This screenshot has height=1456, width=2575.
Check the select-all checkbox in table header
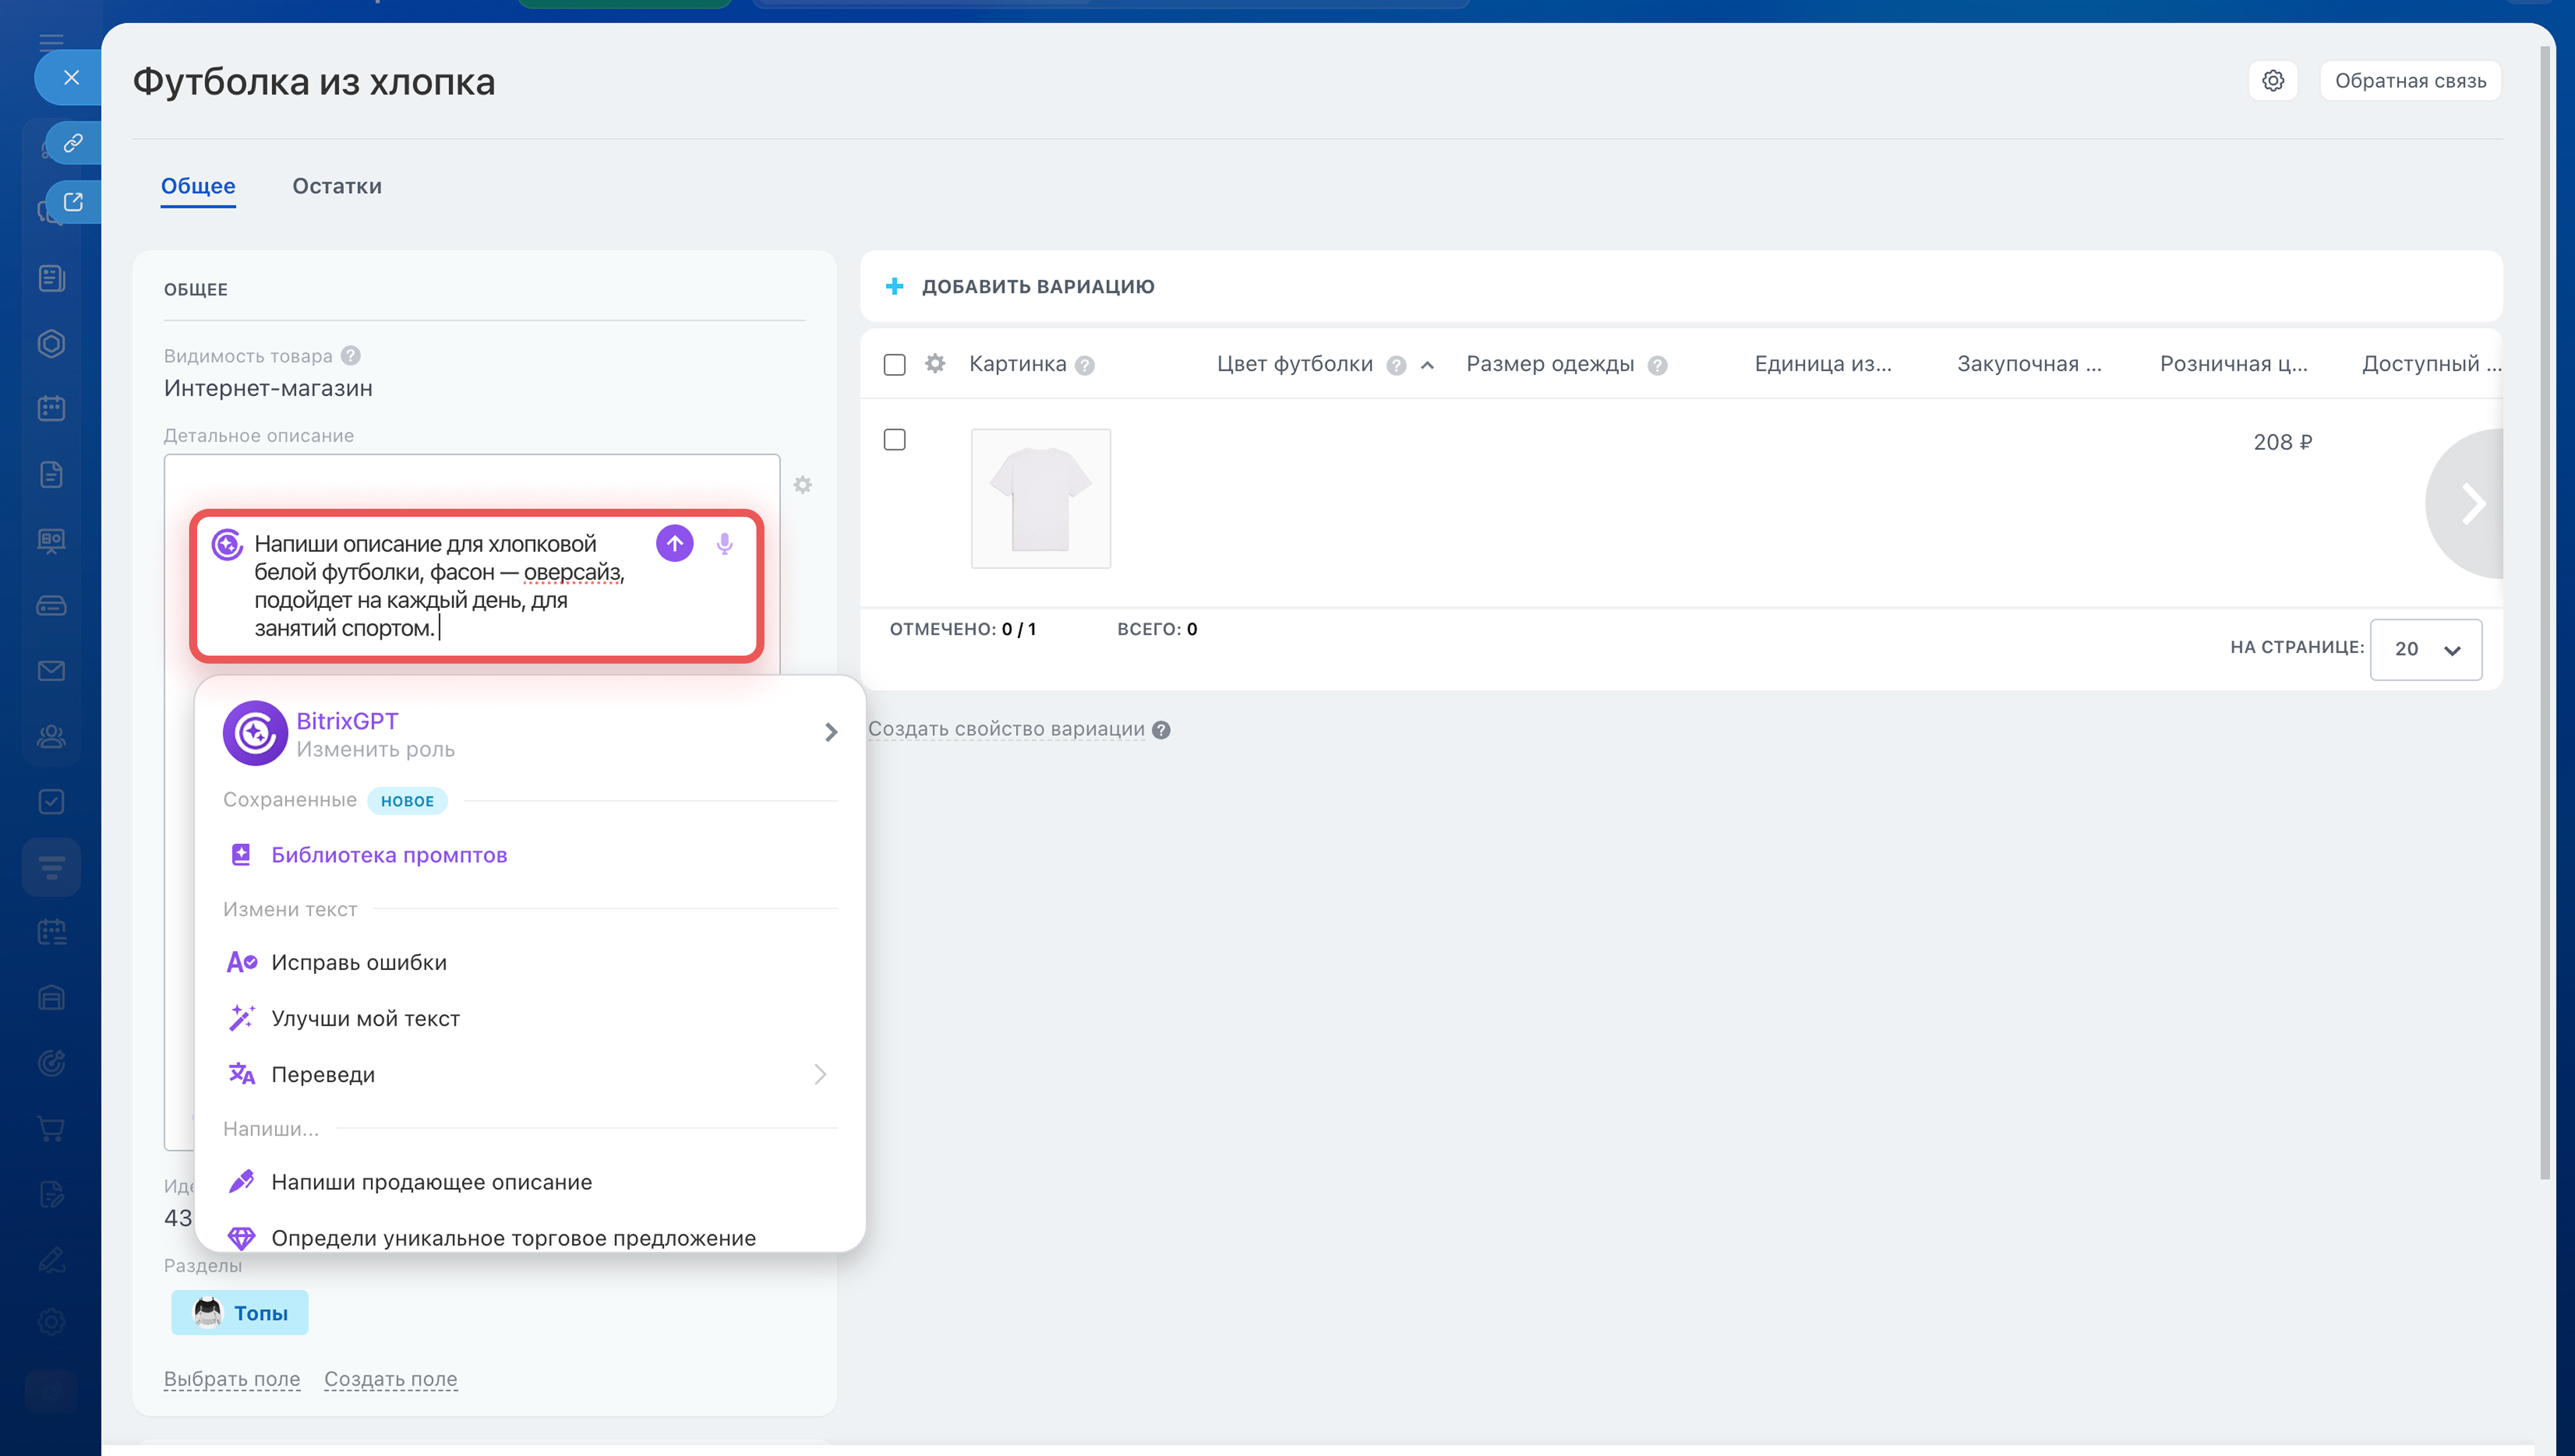point(894,364)
